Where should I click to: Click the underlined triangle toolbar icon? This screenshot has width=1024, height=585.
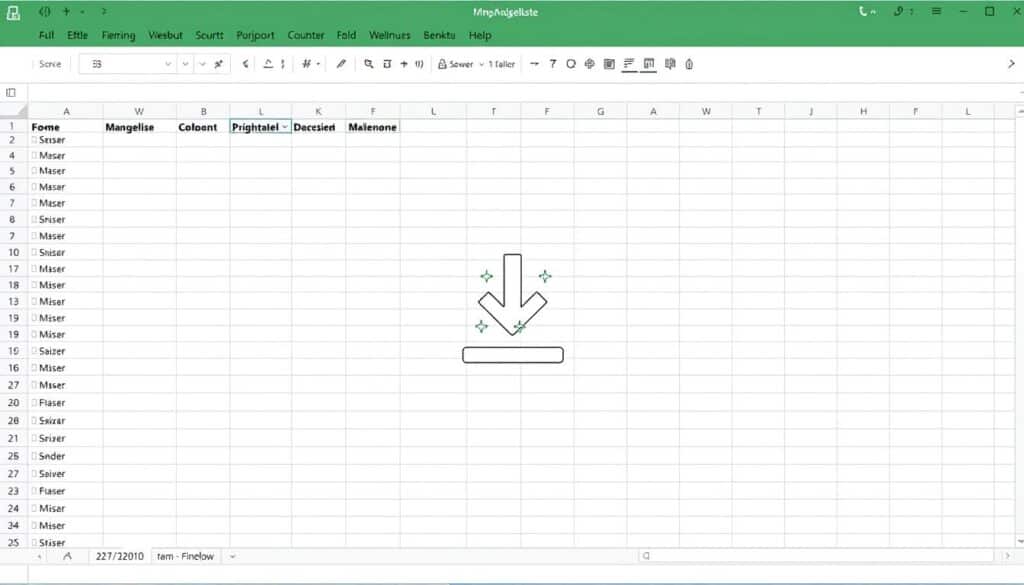tap(268, 64)
